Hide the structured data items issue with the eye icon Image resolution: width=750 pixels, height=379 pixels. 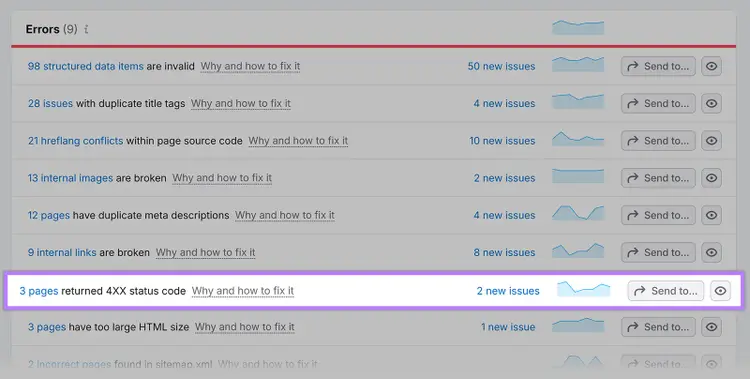click(x=711, y=66)
